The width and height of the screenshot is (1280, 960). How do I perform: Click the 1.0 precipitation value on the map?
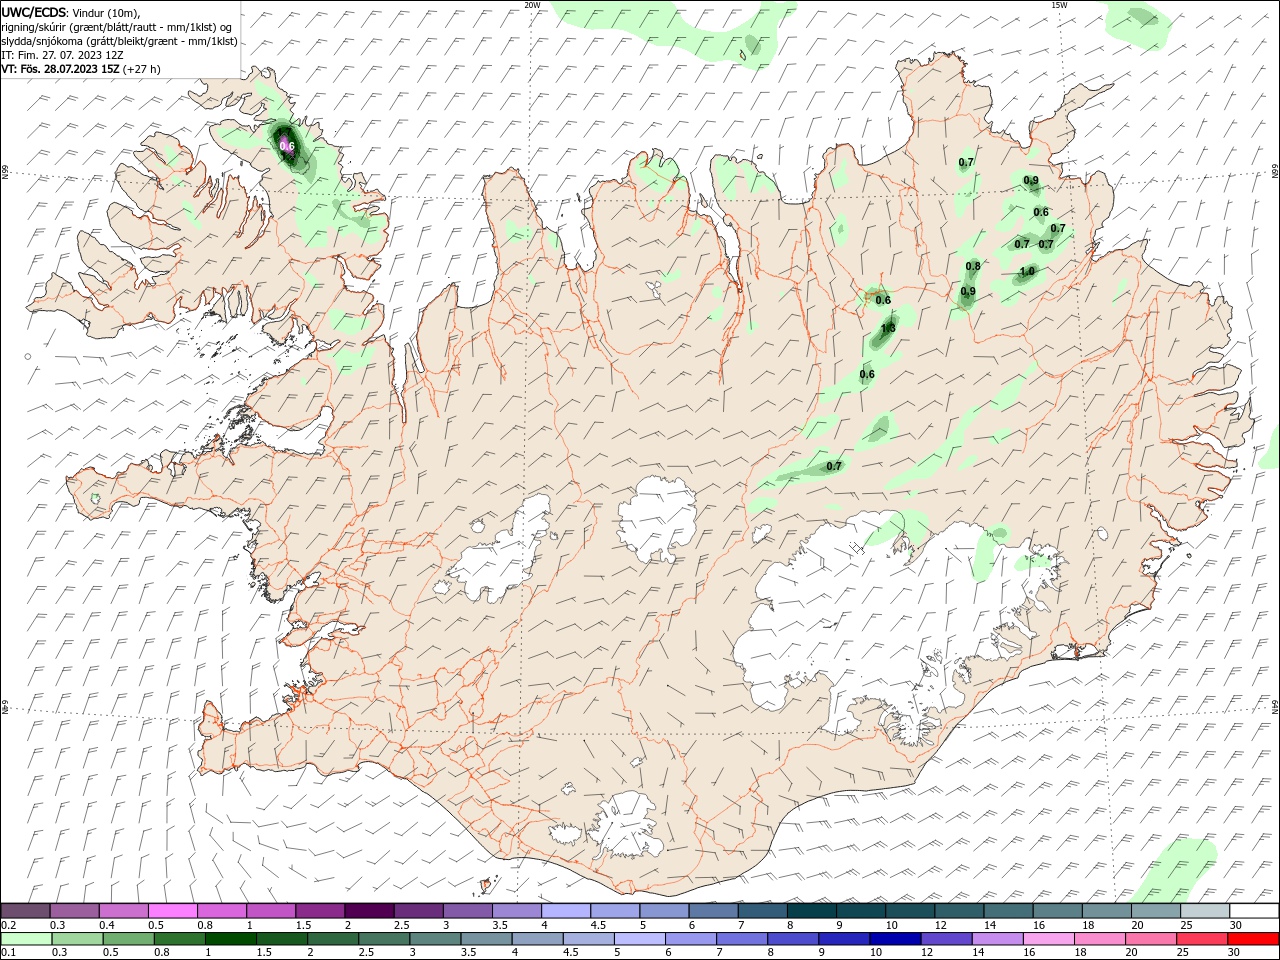pos(1027,272)
